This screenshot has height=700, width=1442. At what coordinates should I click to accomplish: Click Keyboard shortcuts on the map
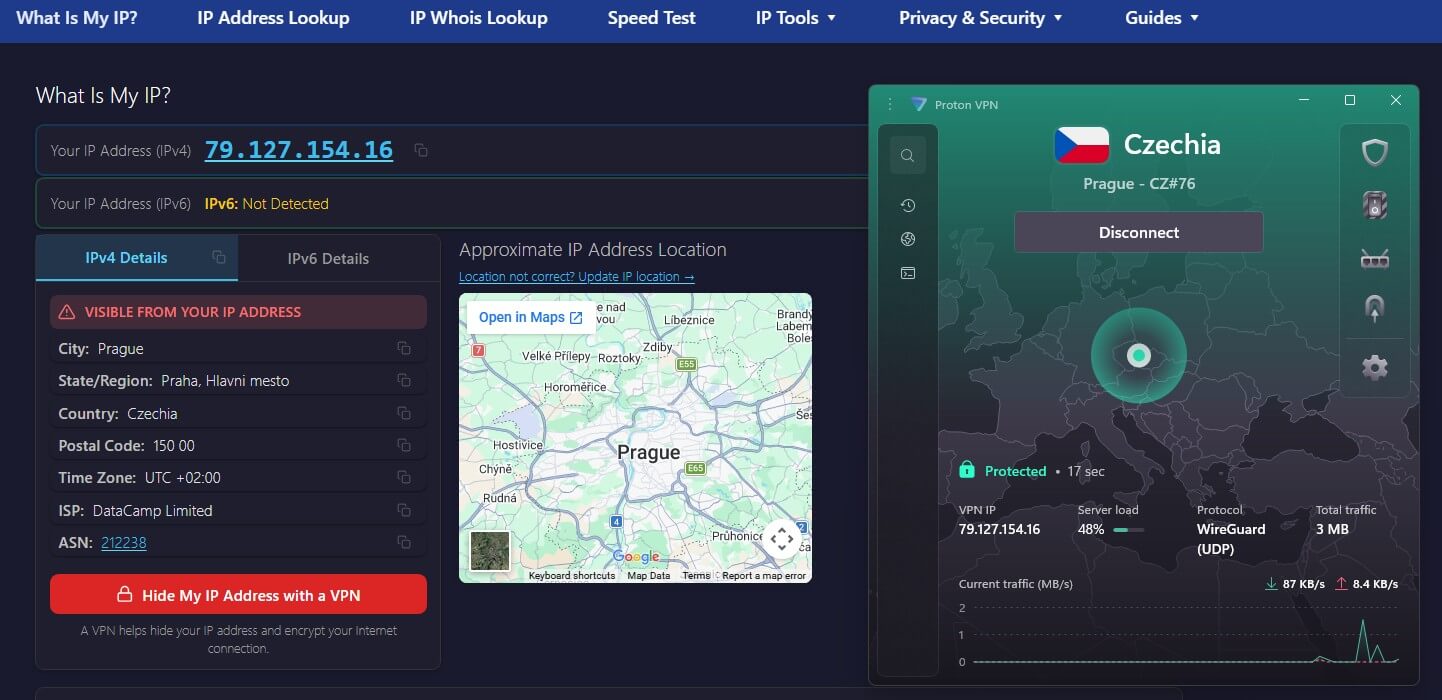click(x=572, y=576)
